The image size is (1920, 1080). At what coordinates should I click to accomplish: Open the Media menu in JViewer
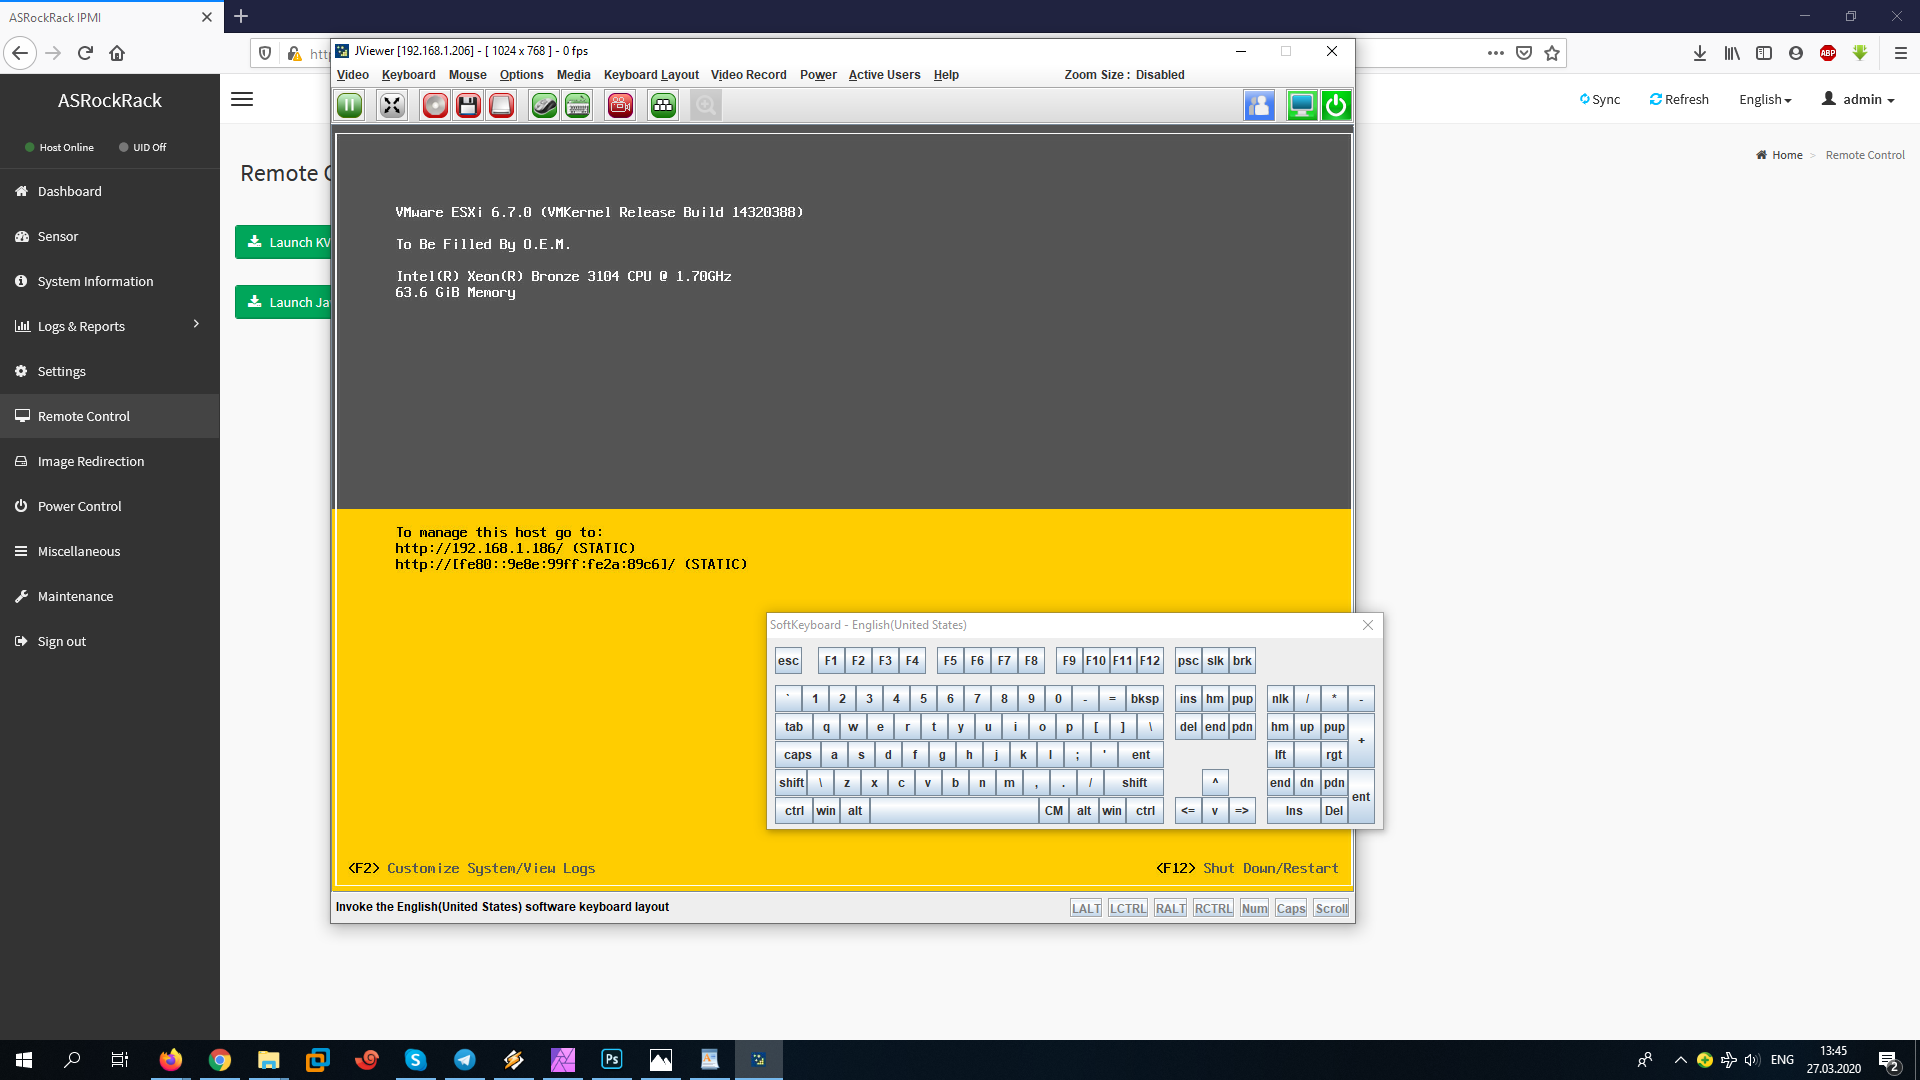click(573, 75)
